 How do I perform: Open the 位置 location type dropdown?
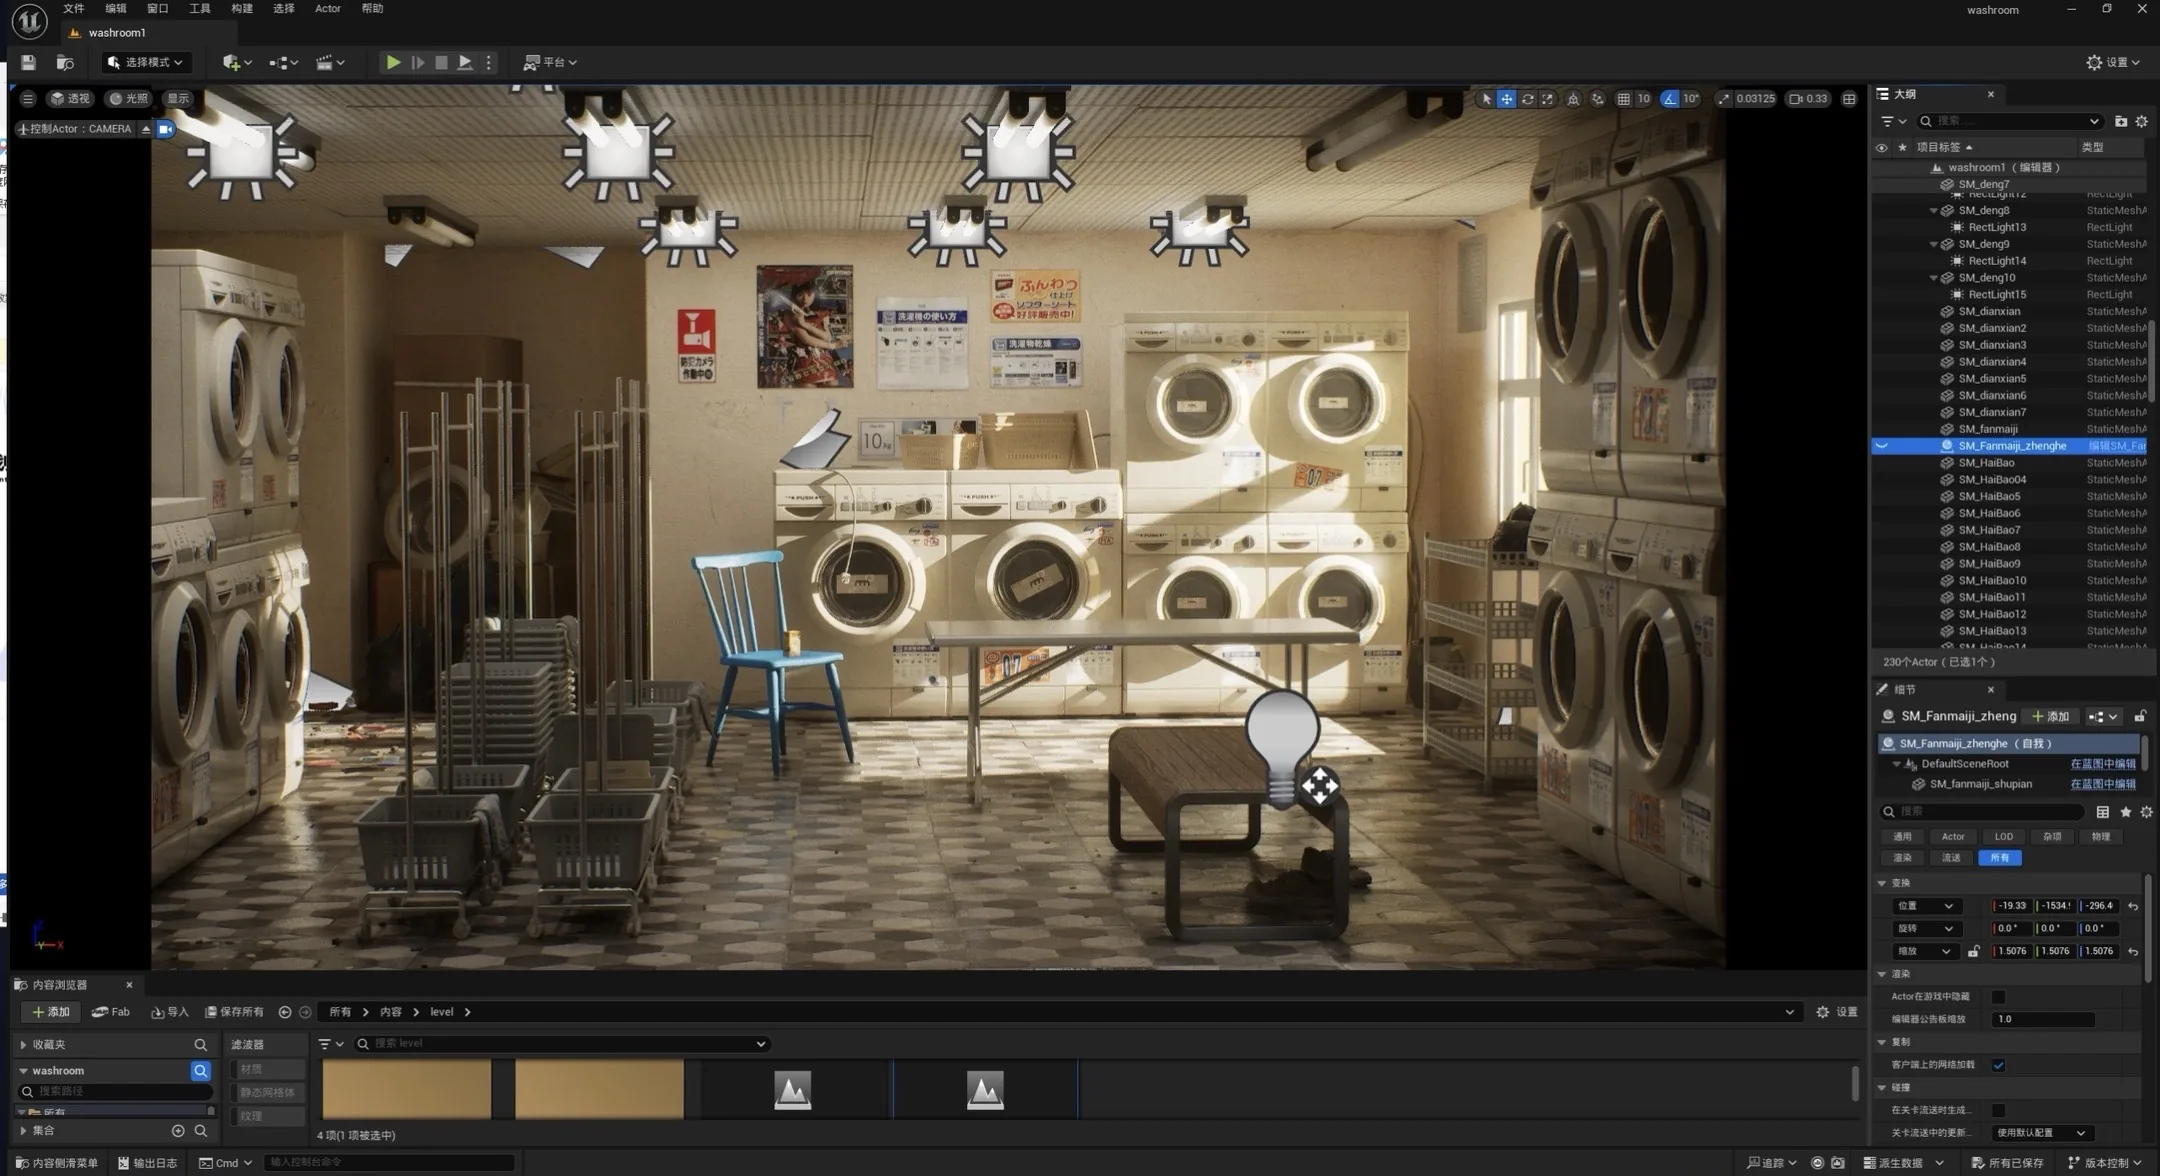click(x=1926, y=906)
